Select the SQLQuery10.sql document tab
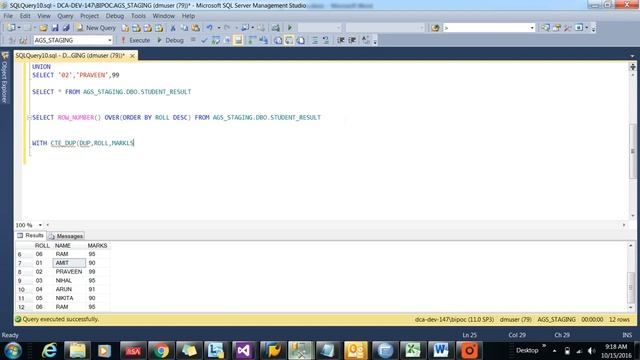Viewport: 640px width, 360px height. pos(70,56)
